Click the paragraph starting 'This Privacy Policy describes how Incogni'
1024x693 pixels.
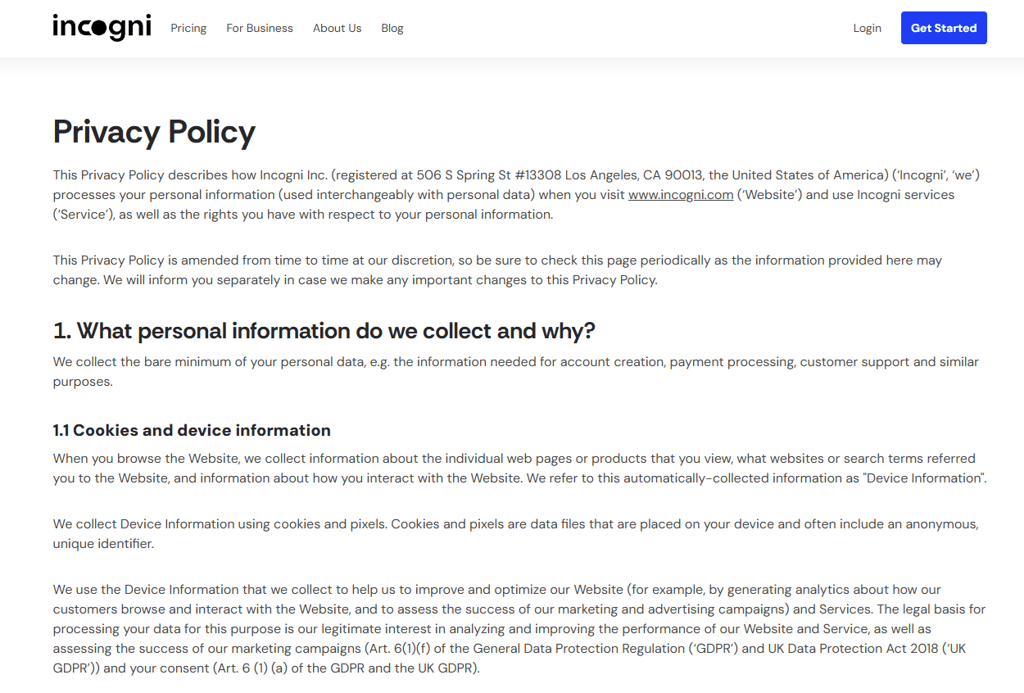517,195
